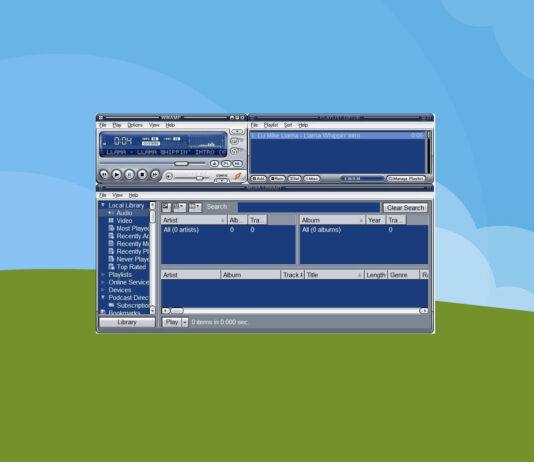Toggle the ML media library button

coord(237,164)
